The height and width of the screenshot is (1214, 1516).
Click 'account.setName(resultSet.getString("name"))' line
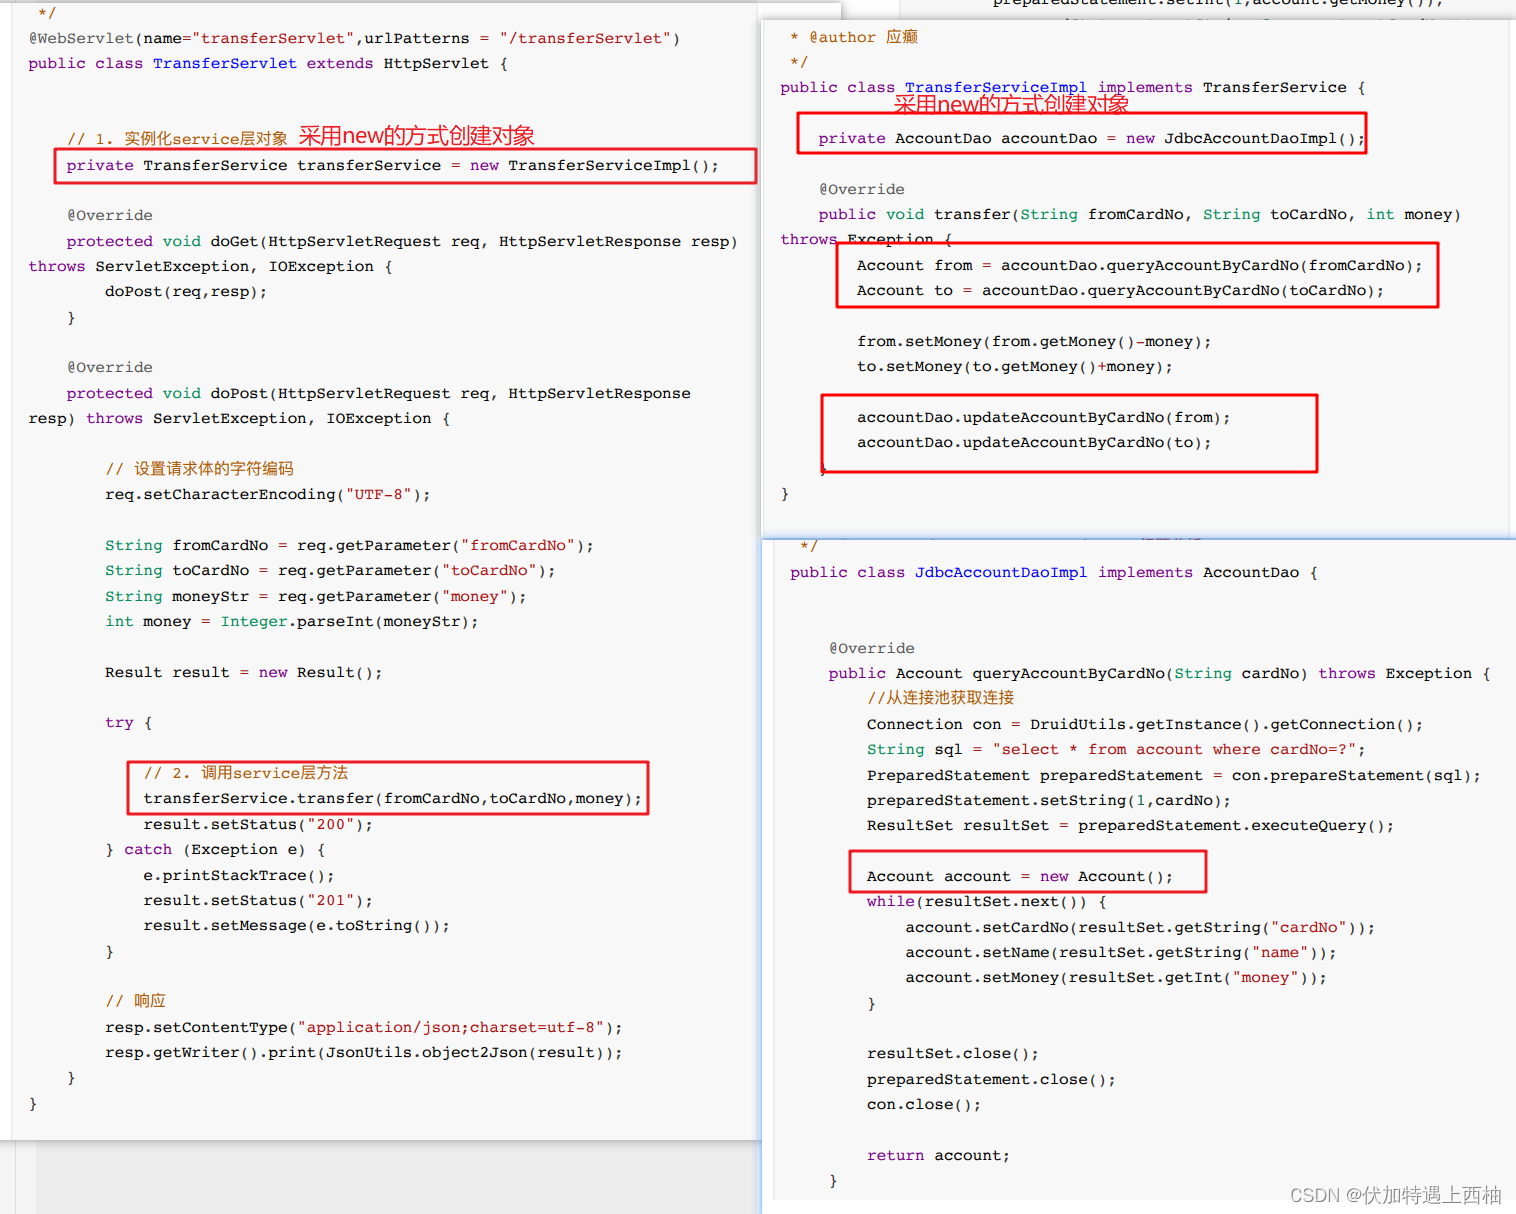1121,952
